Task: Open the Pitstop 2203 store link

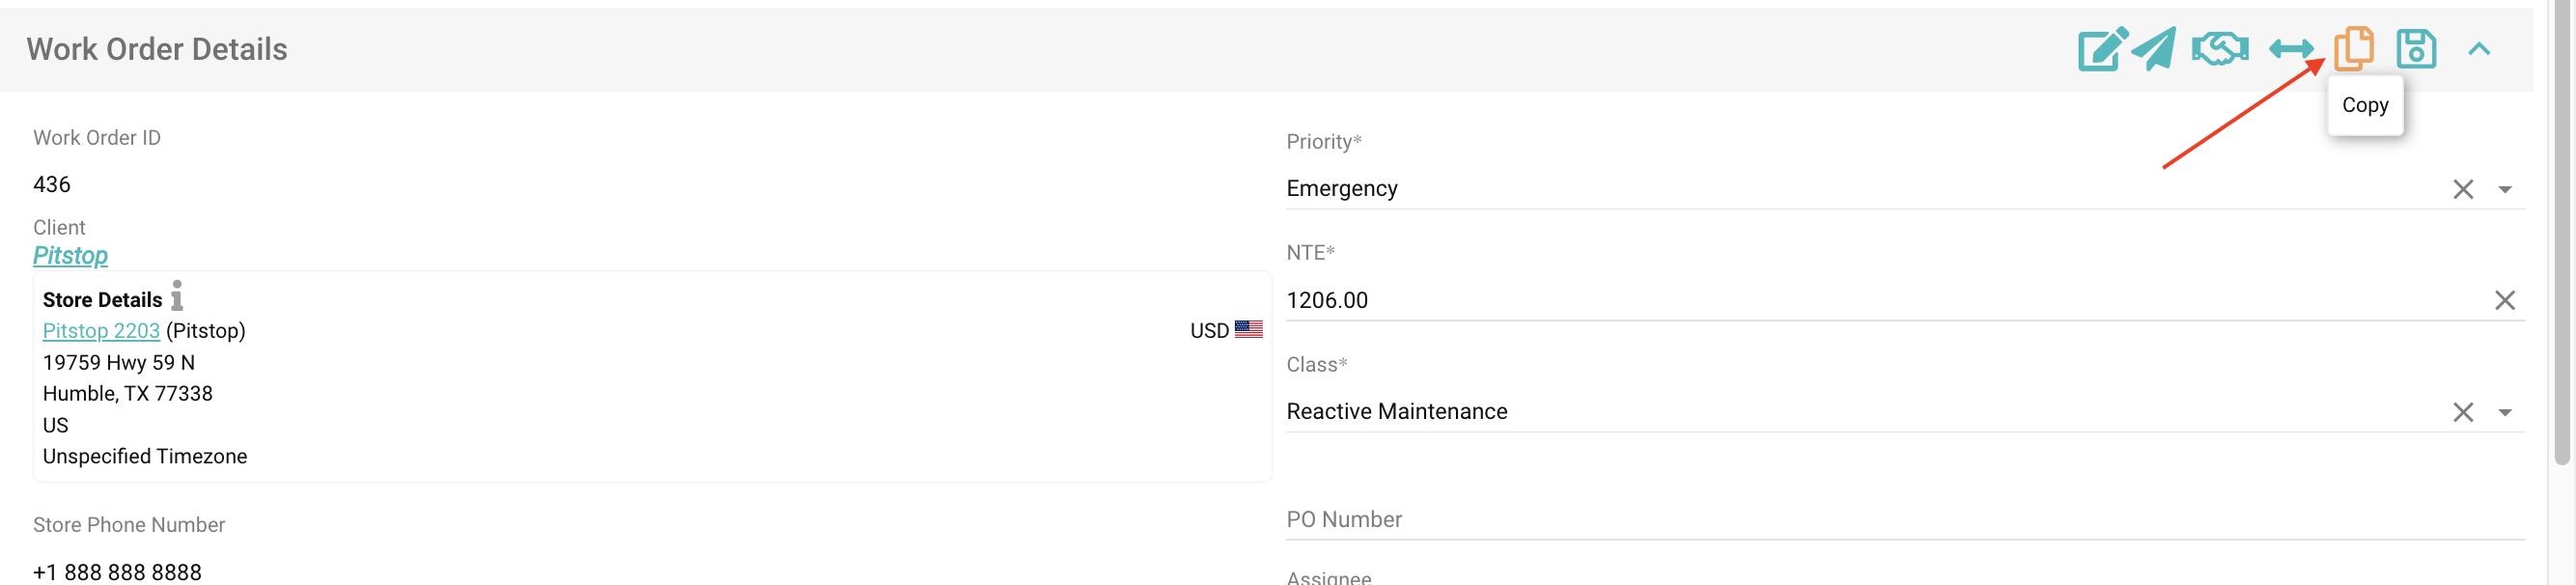Action: [x=101, y=331]
